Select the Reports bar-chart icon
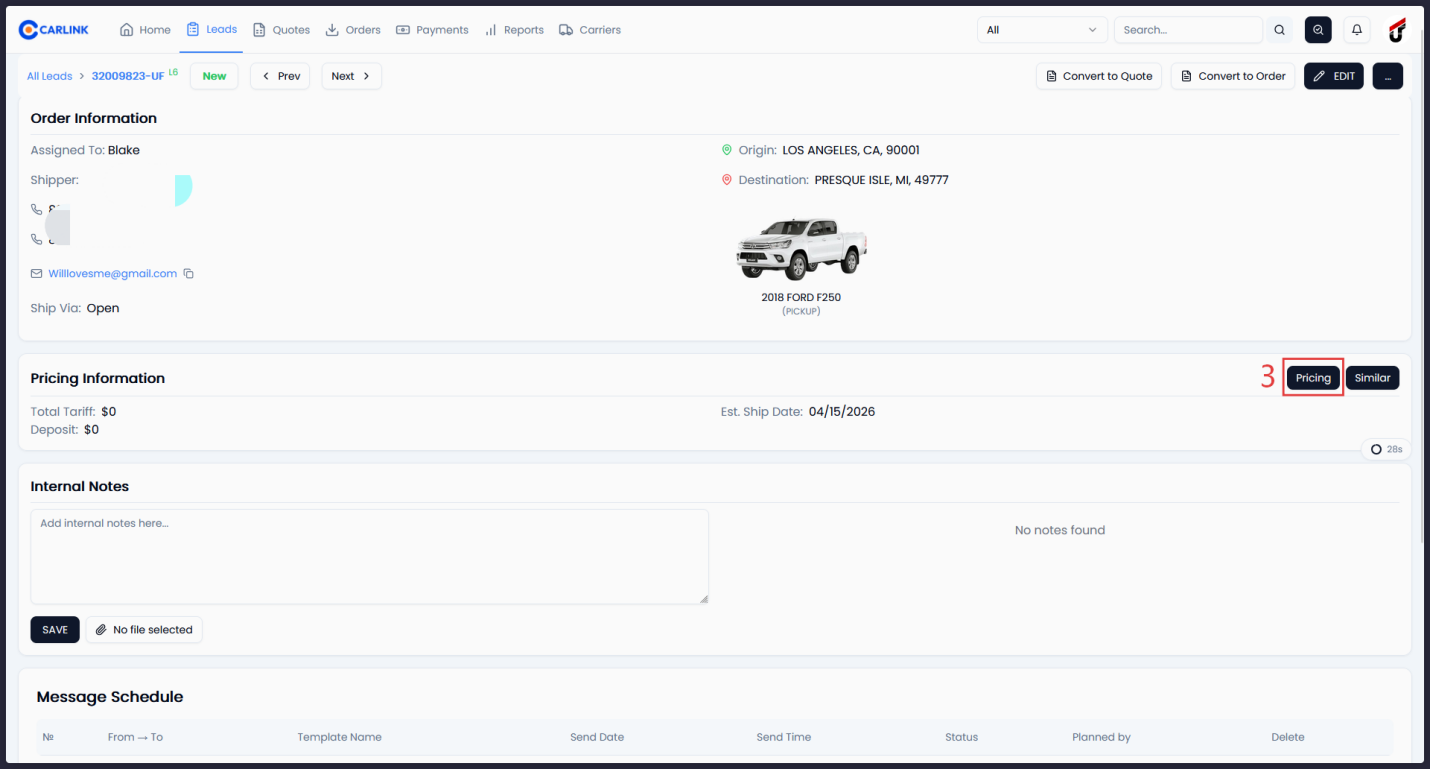 [489, 29]
